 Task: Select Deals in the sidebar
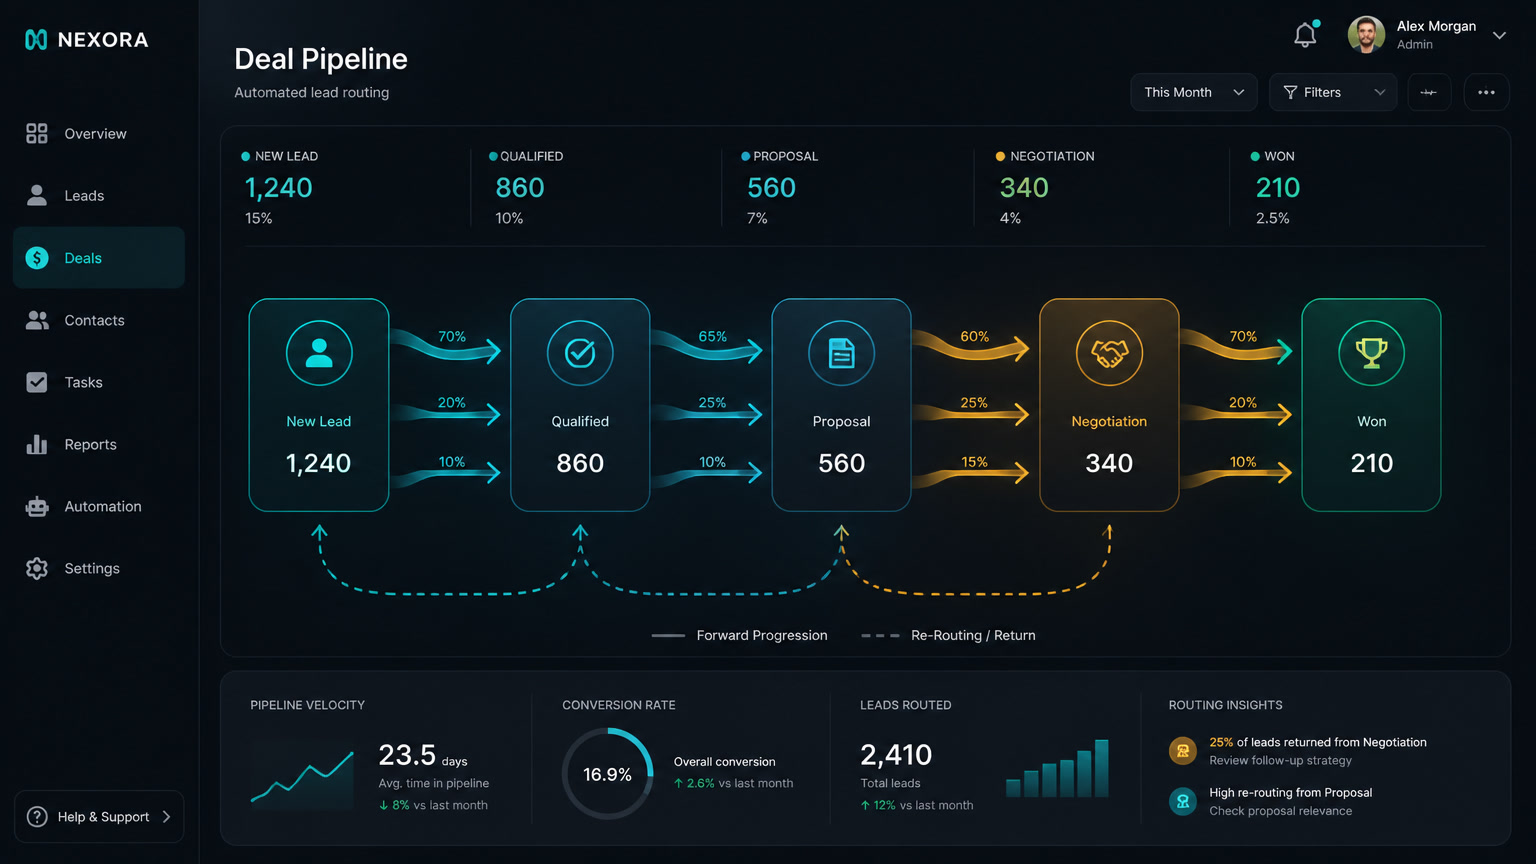[99, 258]
